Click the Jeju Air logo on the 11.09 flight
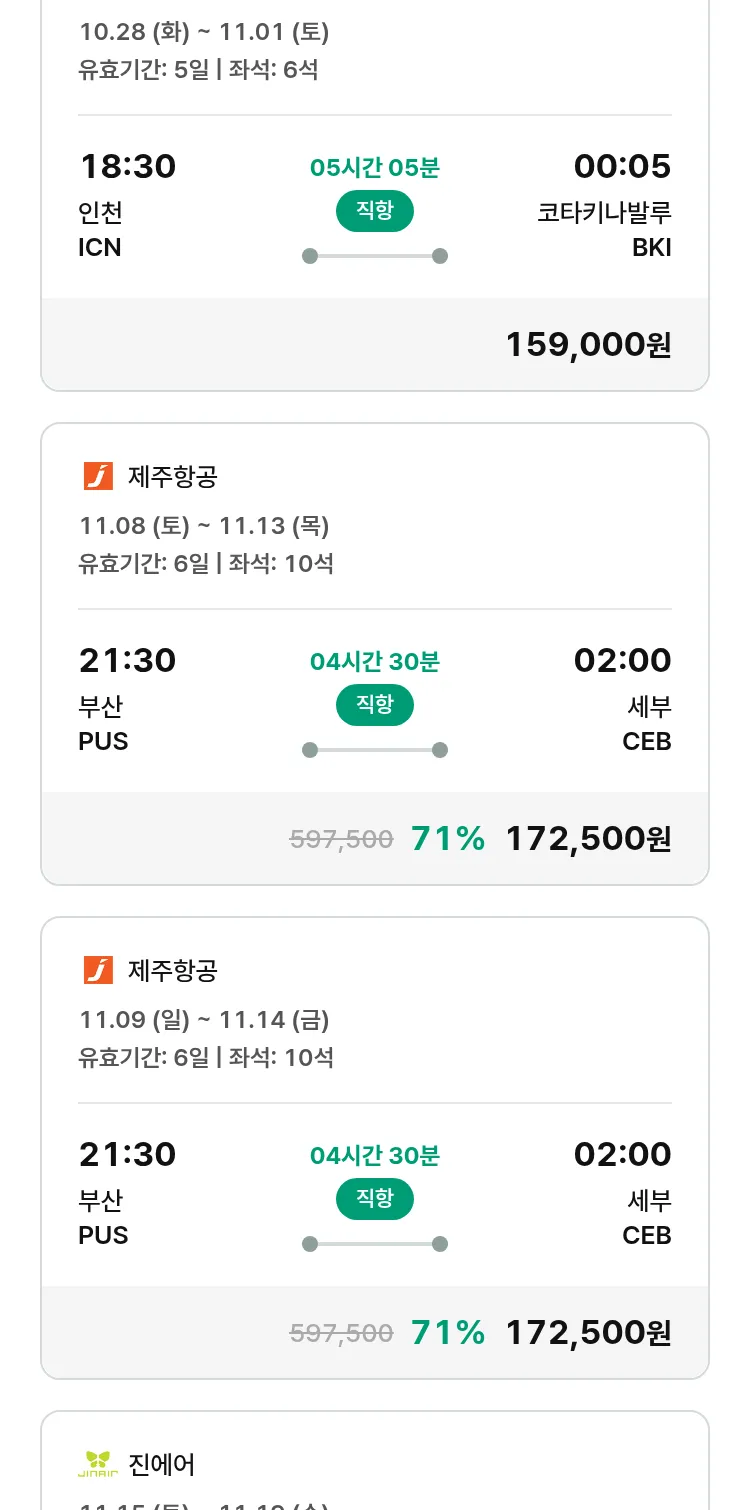 click(x=98, y=970)
